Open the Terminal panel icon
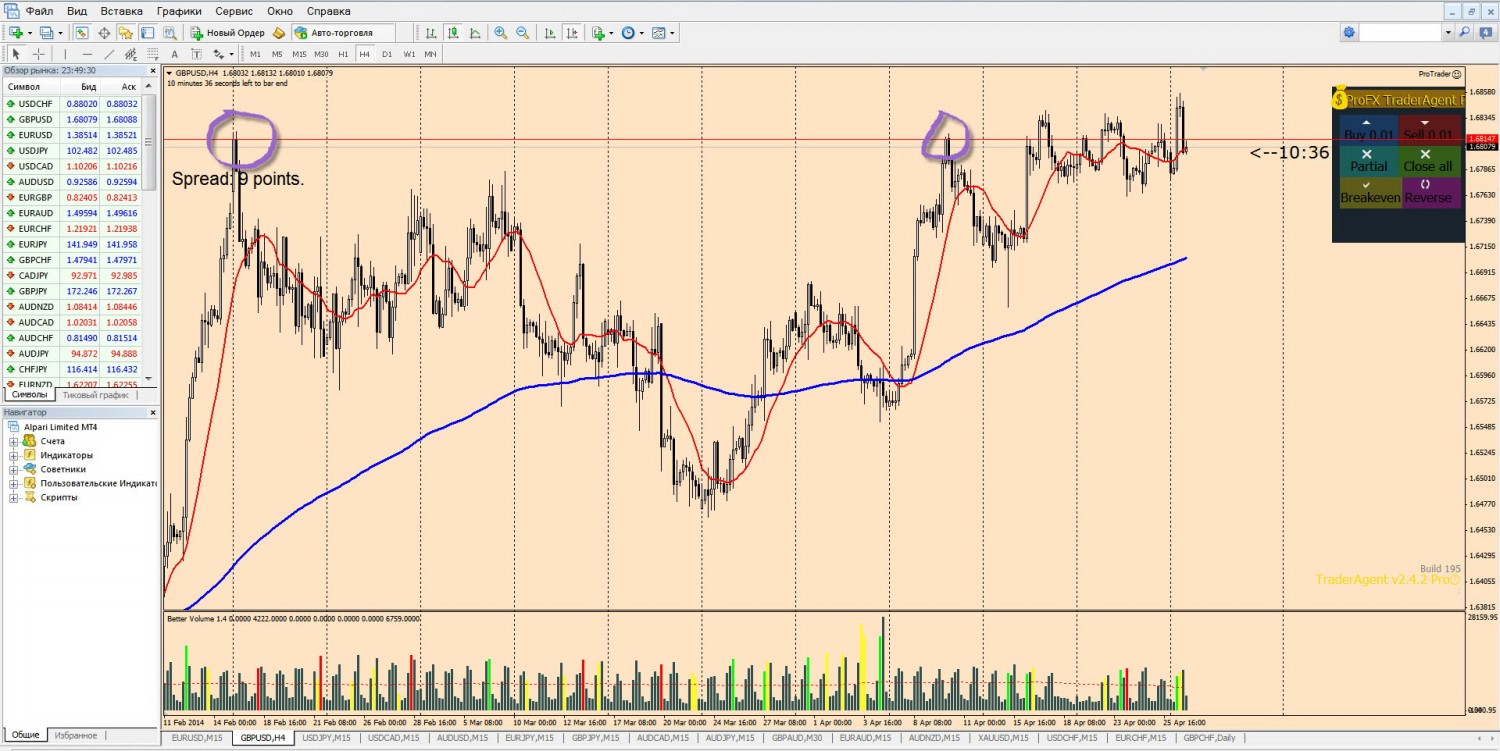Image resolution: width=1500 pixels, height=751 pixels. [147, 33]
